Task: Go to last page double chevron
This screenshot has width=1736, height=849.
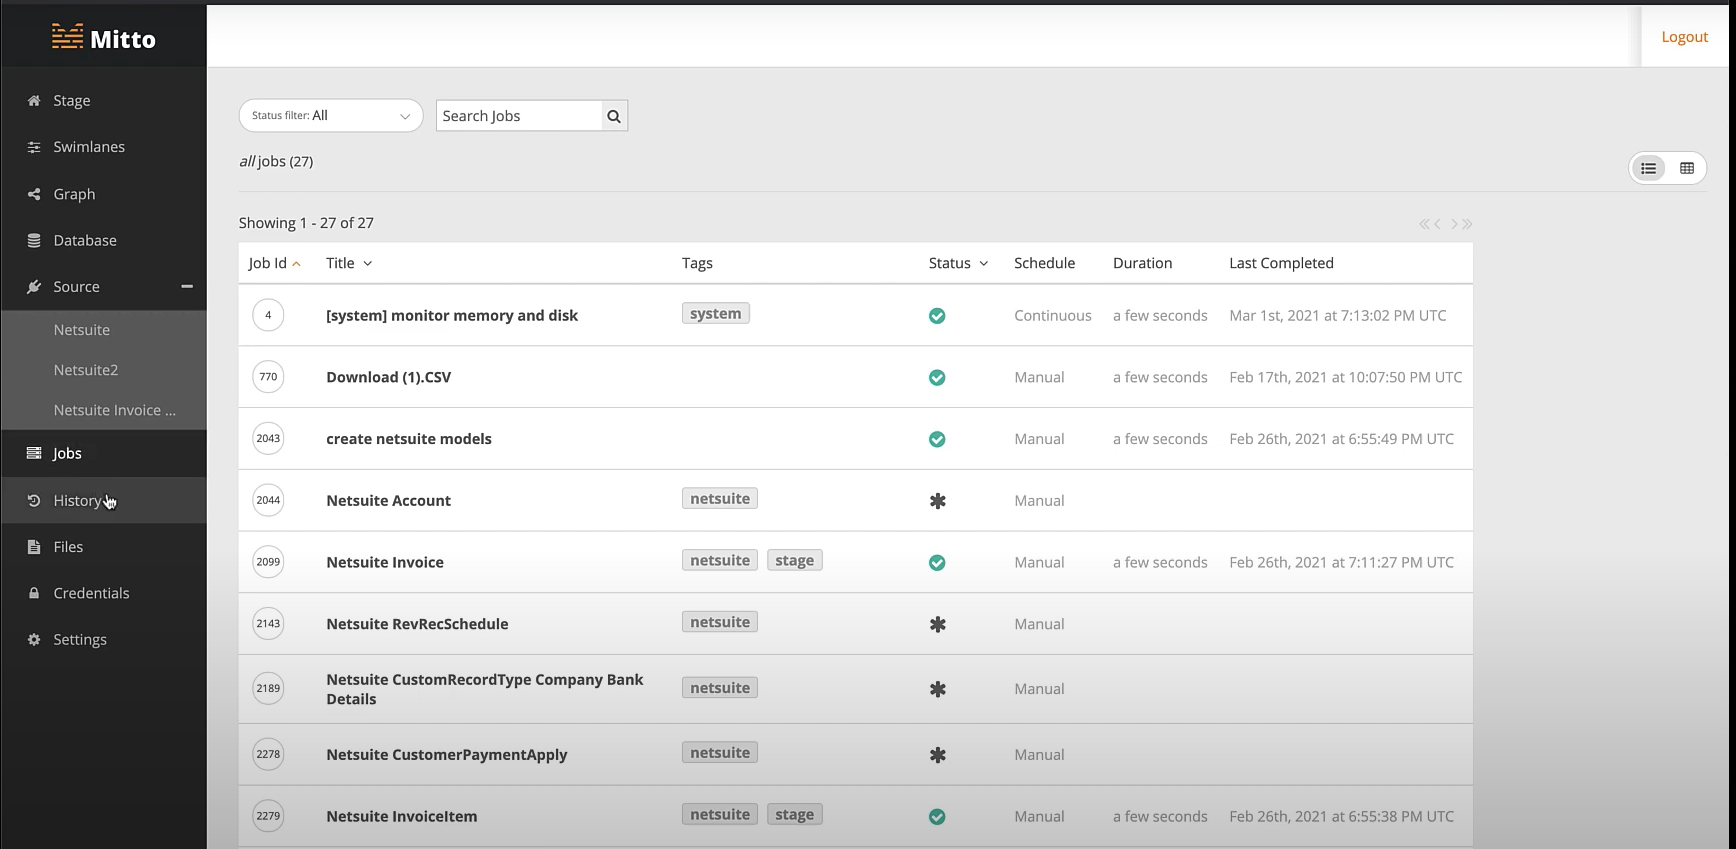Action: coord(1467,224)
